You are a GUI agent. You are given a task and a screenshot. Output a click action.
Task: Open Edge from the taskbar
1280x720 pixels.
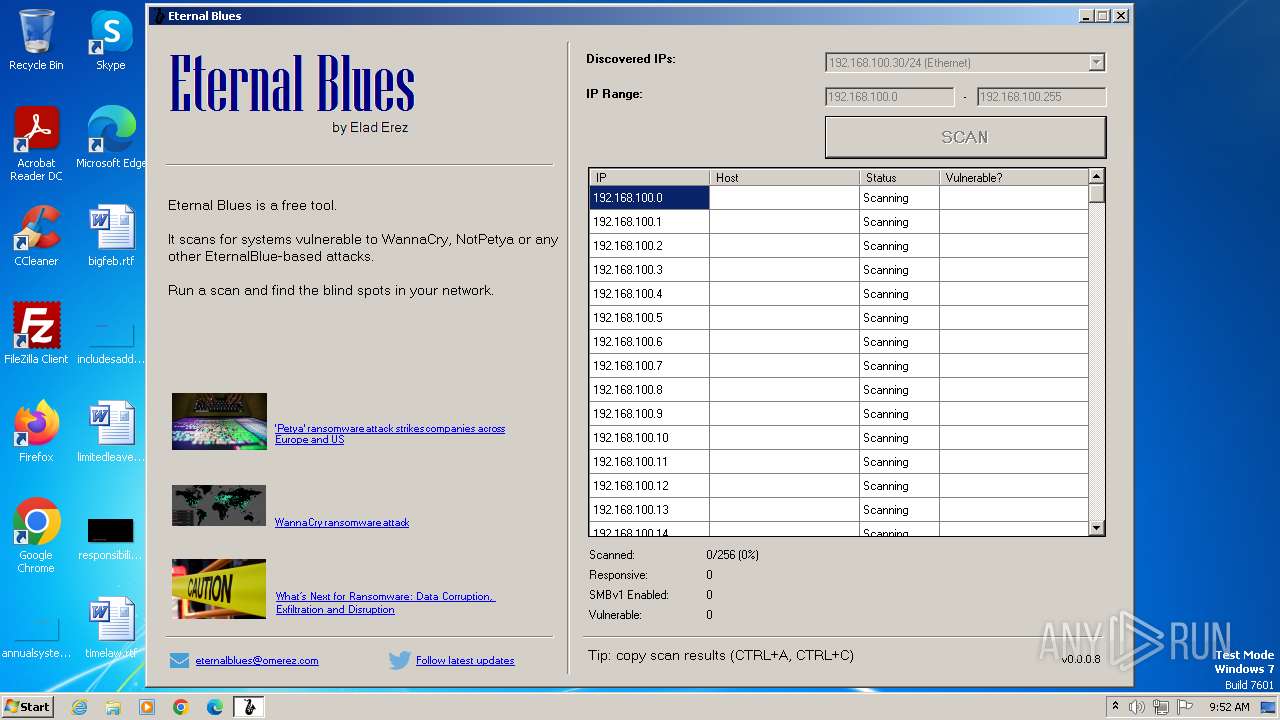[x=215, y=707]
